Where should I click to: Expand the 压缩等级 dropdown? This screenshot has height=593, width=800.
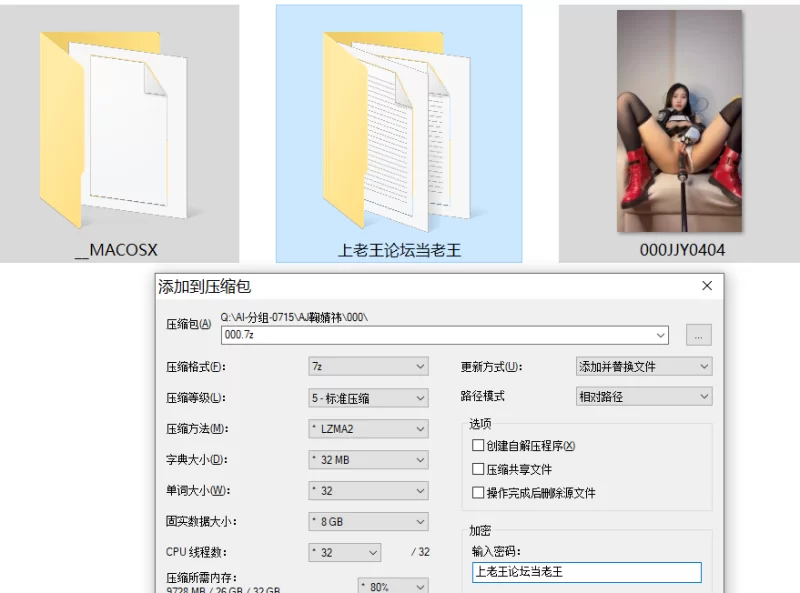(368, 398)
